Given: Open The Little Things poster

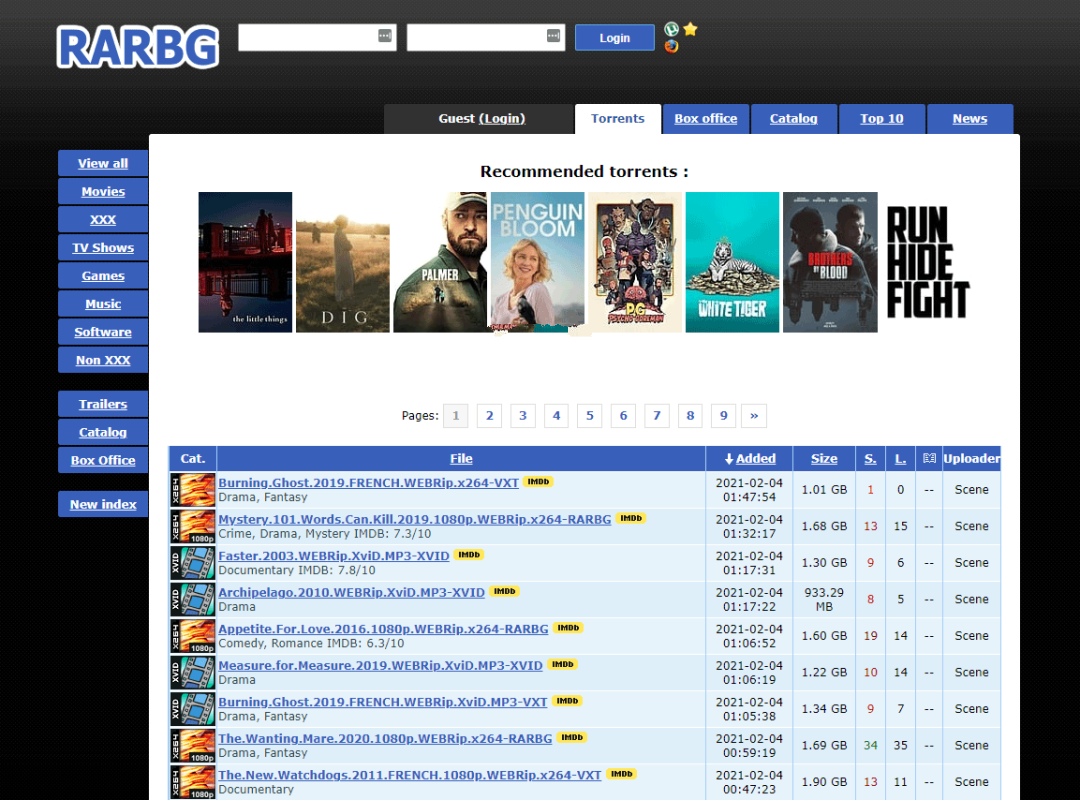Looking at the screenshot, I should pyautogui.click(x=245, y=262).
